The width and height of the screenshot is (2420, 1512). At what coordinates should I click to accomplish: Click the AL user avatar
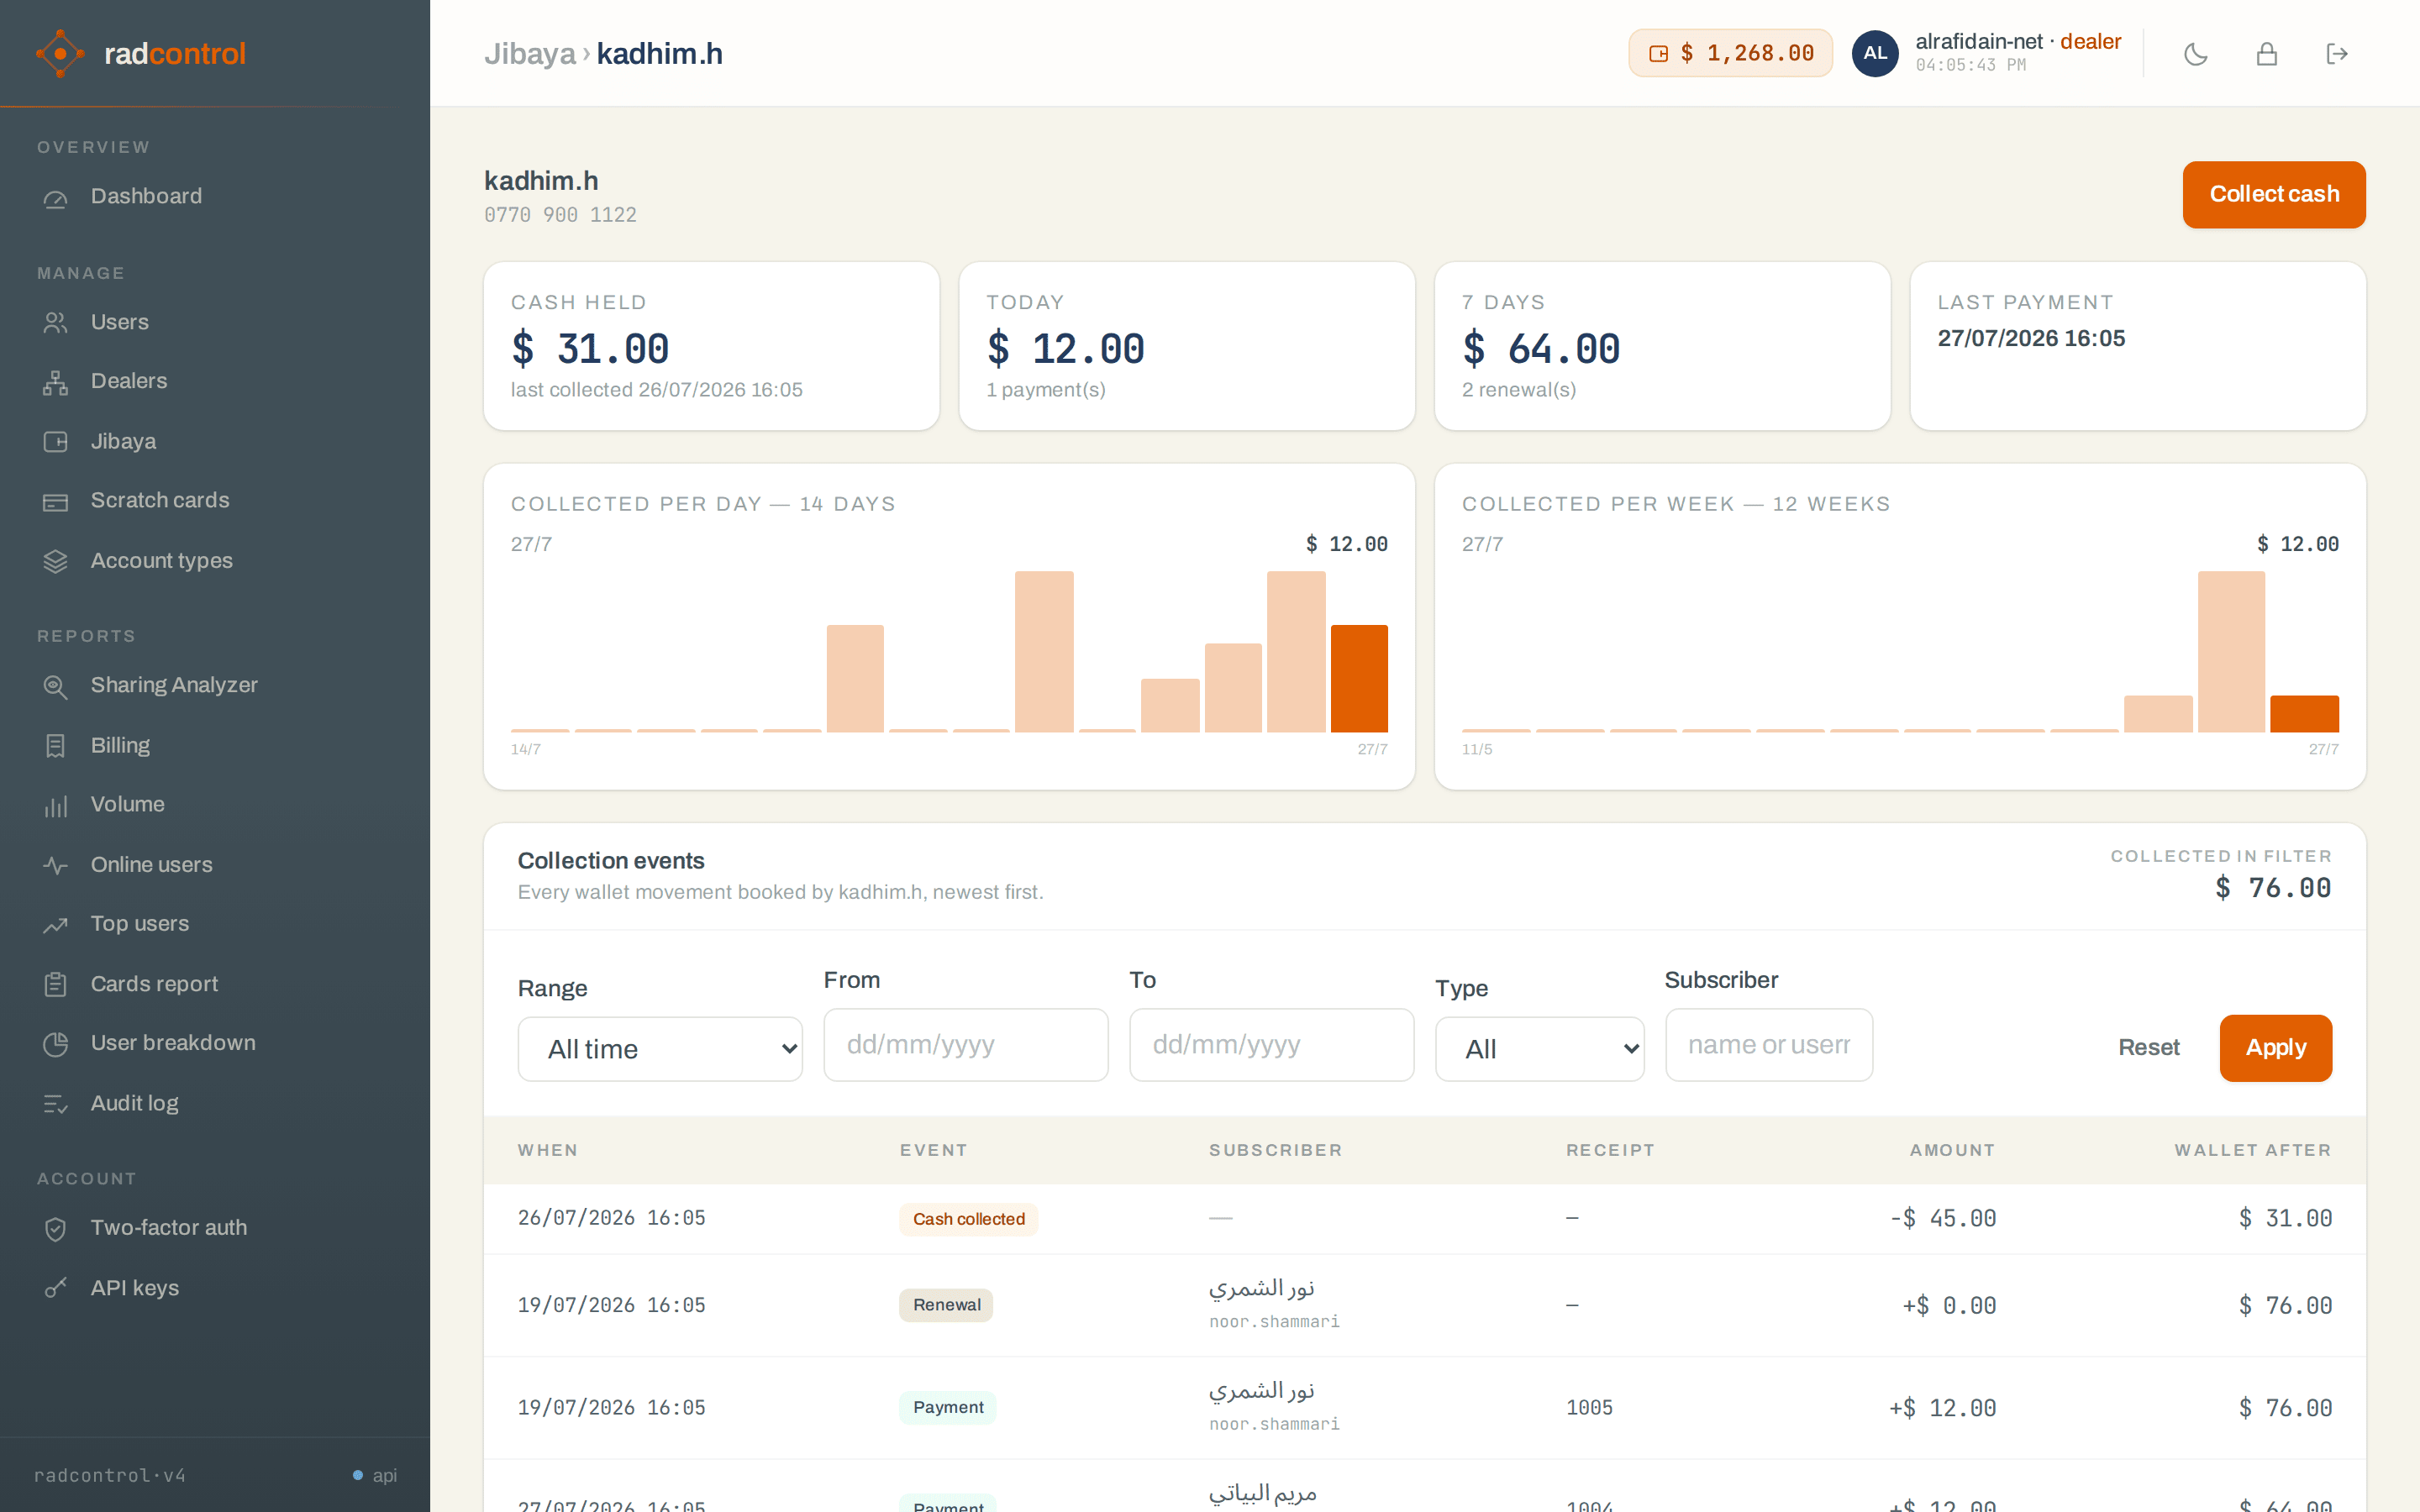tap(1875, 53)
